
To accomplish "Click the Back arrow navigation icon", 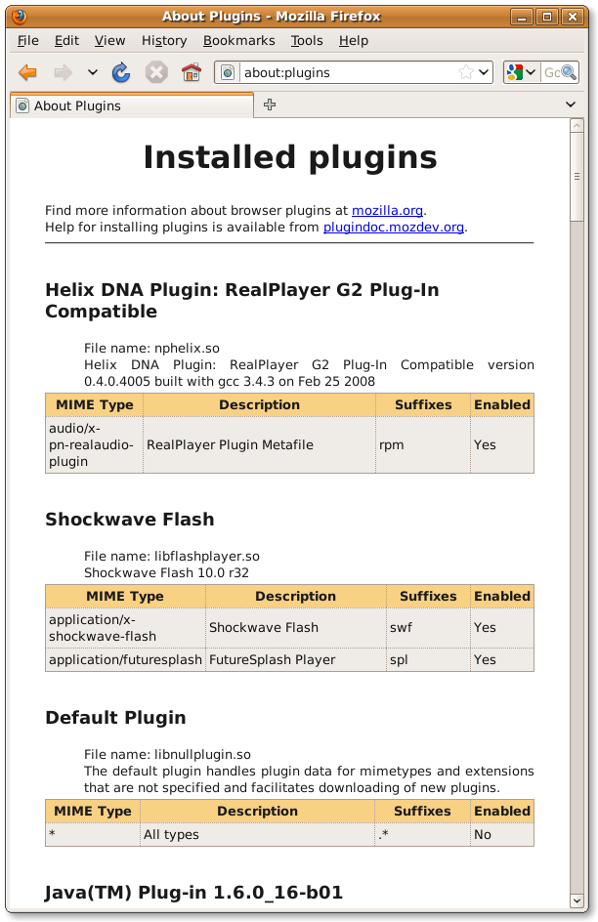I will pyautogui.click(x=28, y=73).
